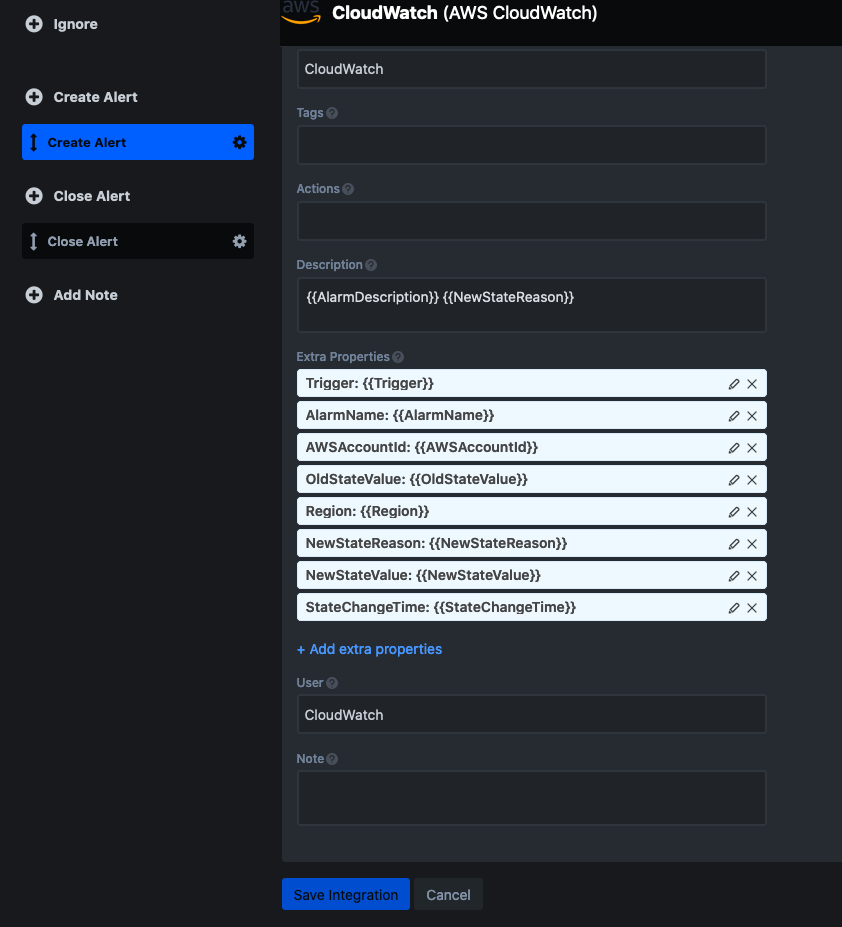Image resolution: width=842 pixels, height=927 pixels.
Task: Click the plus icon next to Create Alert heading
Action: click(x=34, y=97)
